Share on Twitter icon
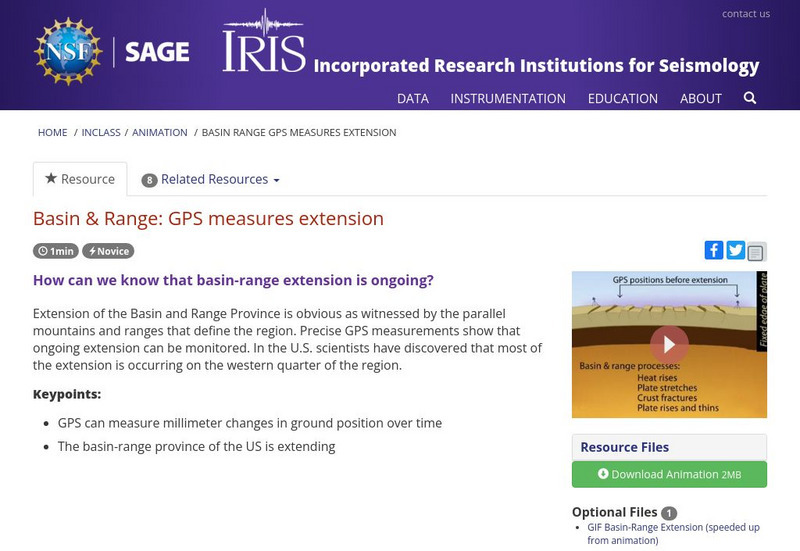Image resolution: width=800 pixels, height=551 pixels. click(x=735, y=251)
